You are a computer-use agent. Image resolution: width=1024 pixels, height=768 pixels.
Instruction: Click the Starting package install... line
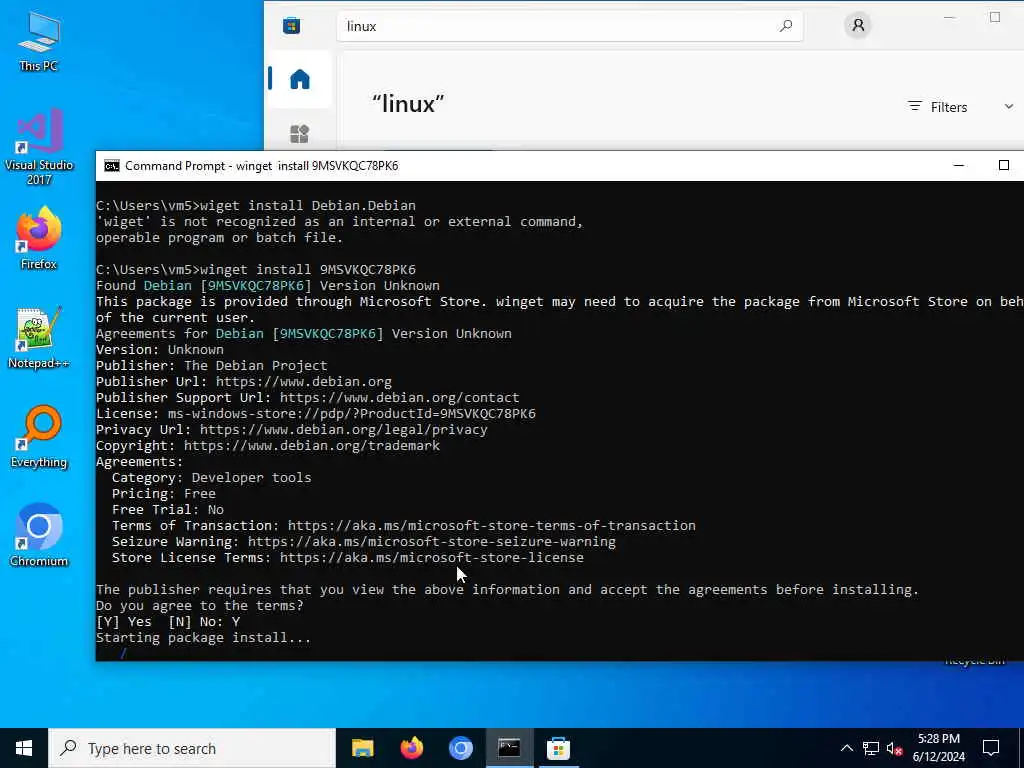coord(203,637)
